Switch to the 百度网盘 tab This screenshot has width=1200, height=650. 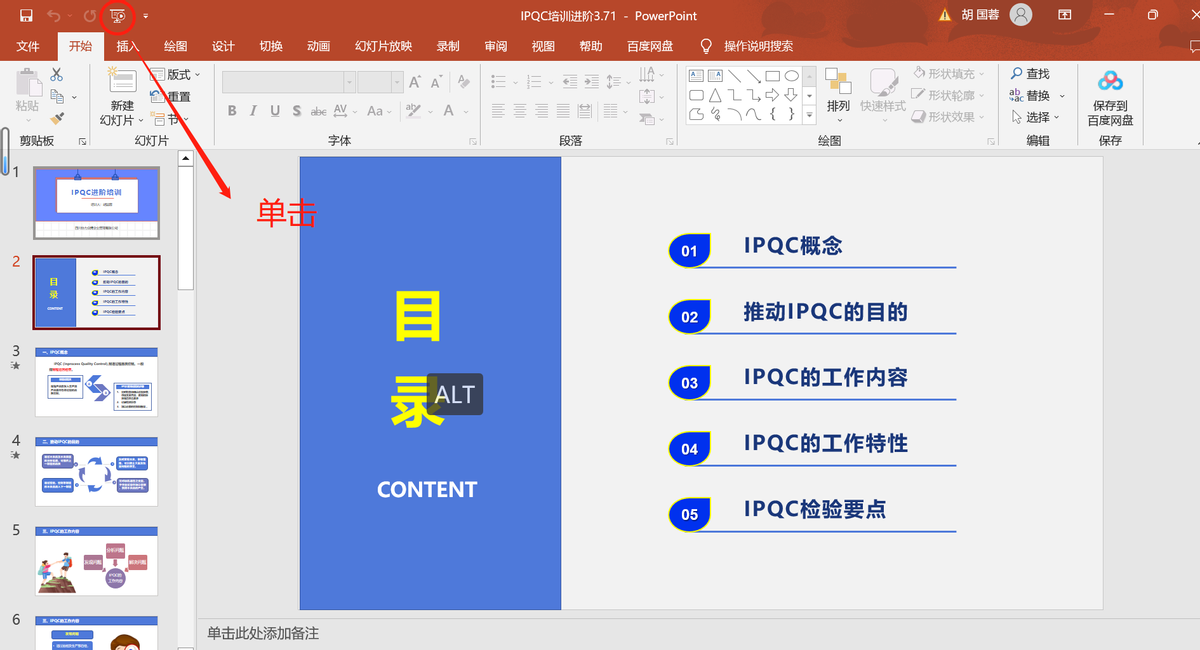(650, 46)
